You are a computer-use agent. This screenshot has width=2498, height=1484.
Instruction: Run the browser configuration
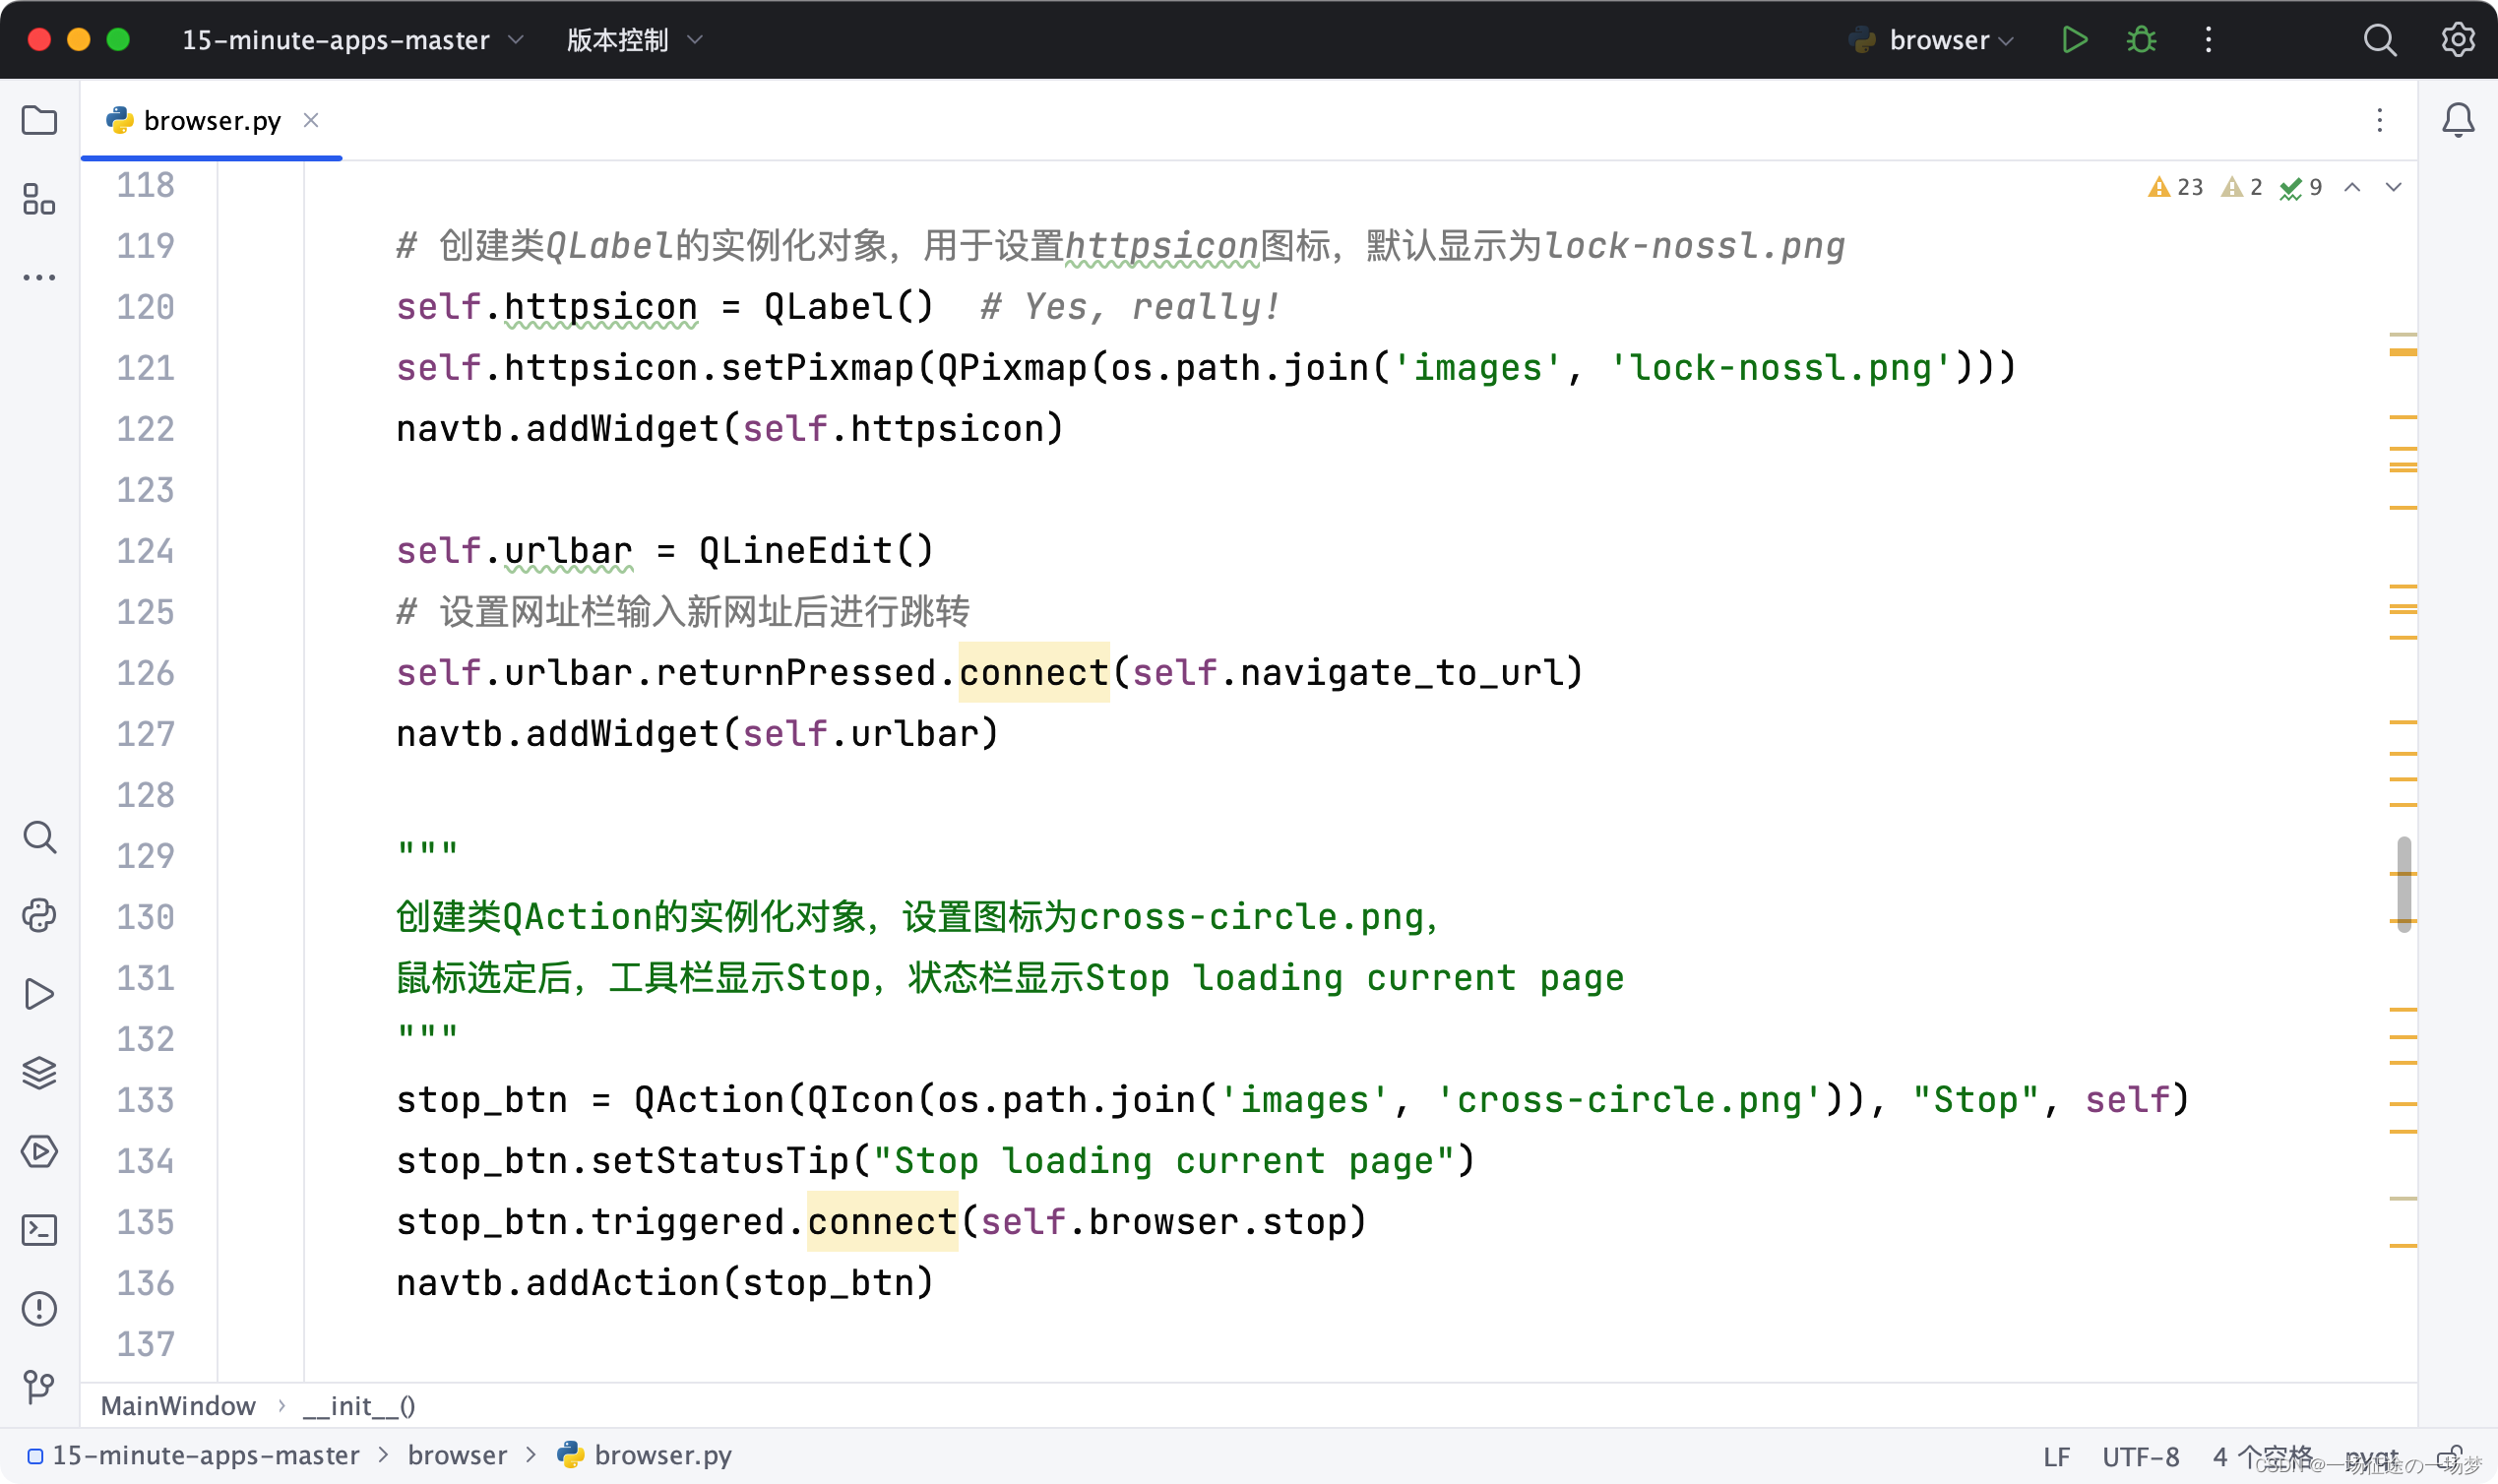click(x=2074, y=40)
